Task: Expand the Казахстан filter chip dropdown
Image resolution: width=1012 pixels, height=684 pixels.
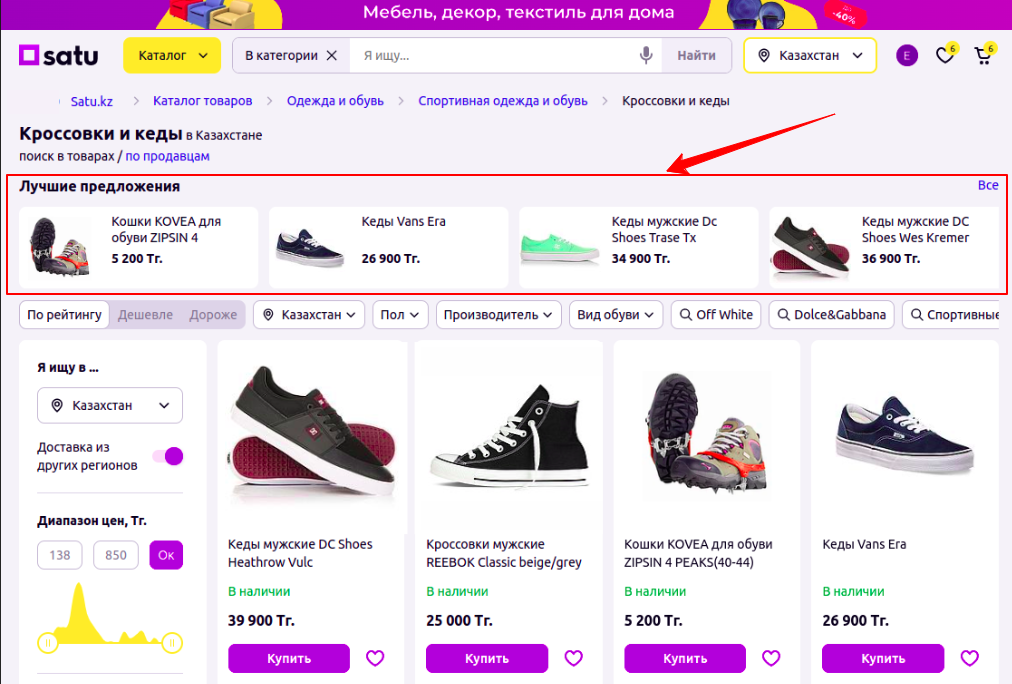Action: pos(309,315)
